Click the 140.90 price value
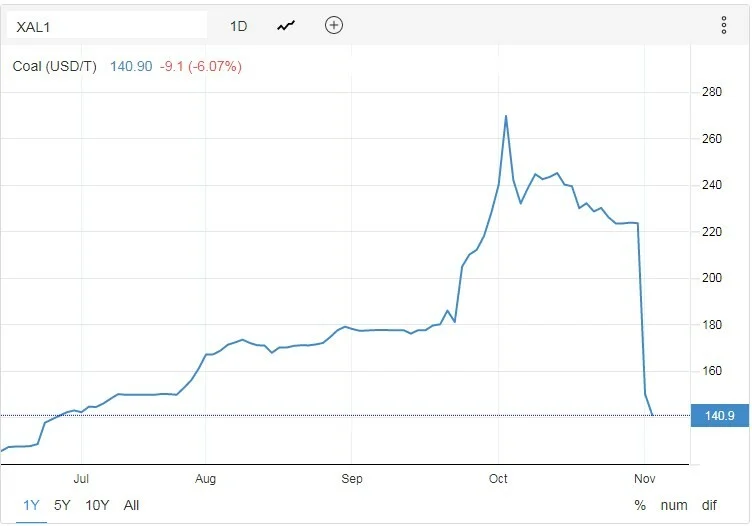 [131, 66]
